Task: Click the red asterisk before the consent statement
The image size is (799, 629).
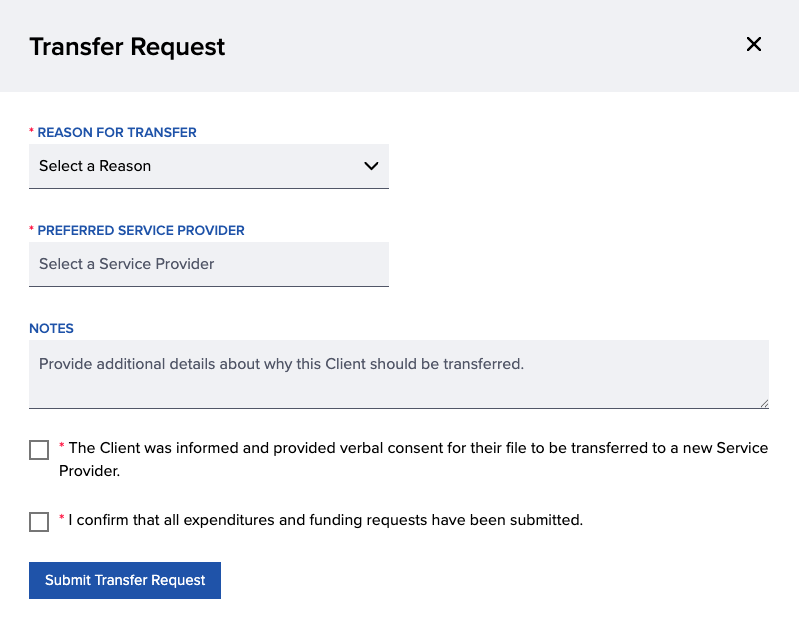Action: [x=62, y=446]
